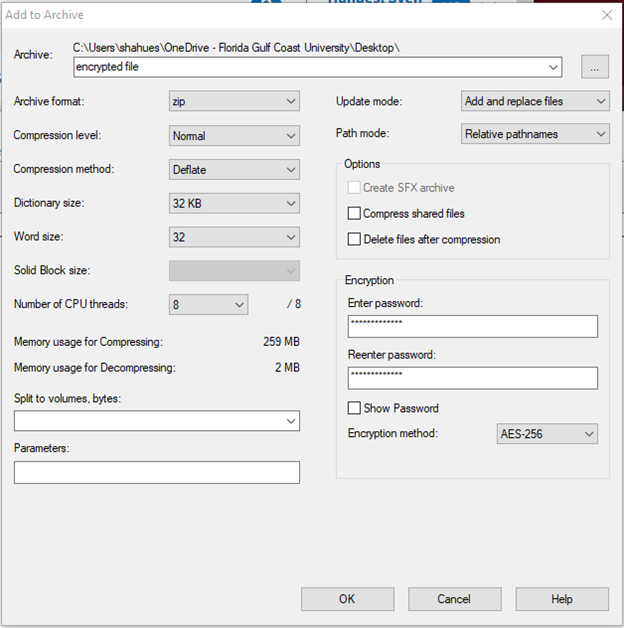Click the Enter password field
Image resolution: width=624 pixels, height=628 pixels.
pos(472,327)
